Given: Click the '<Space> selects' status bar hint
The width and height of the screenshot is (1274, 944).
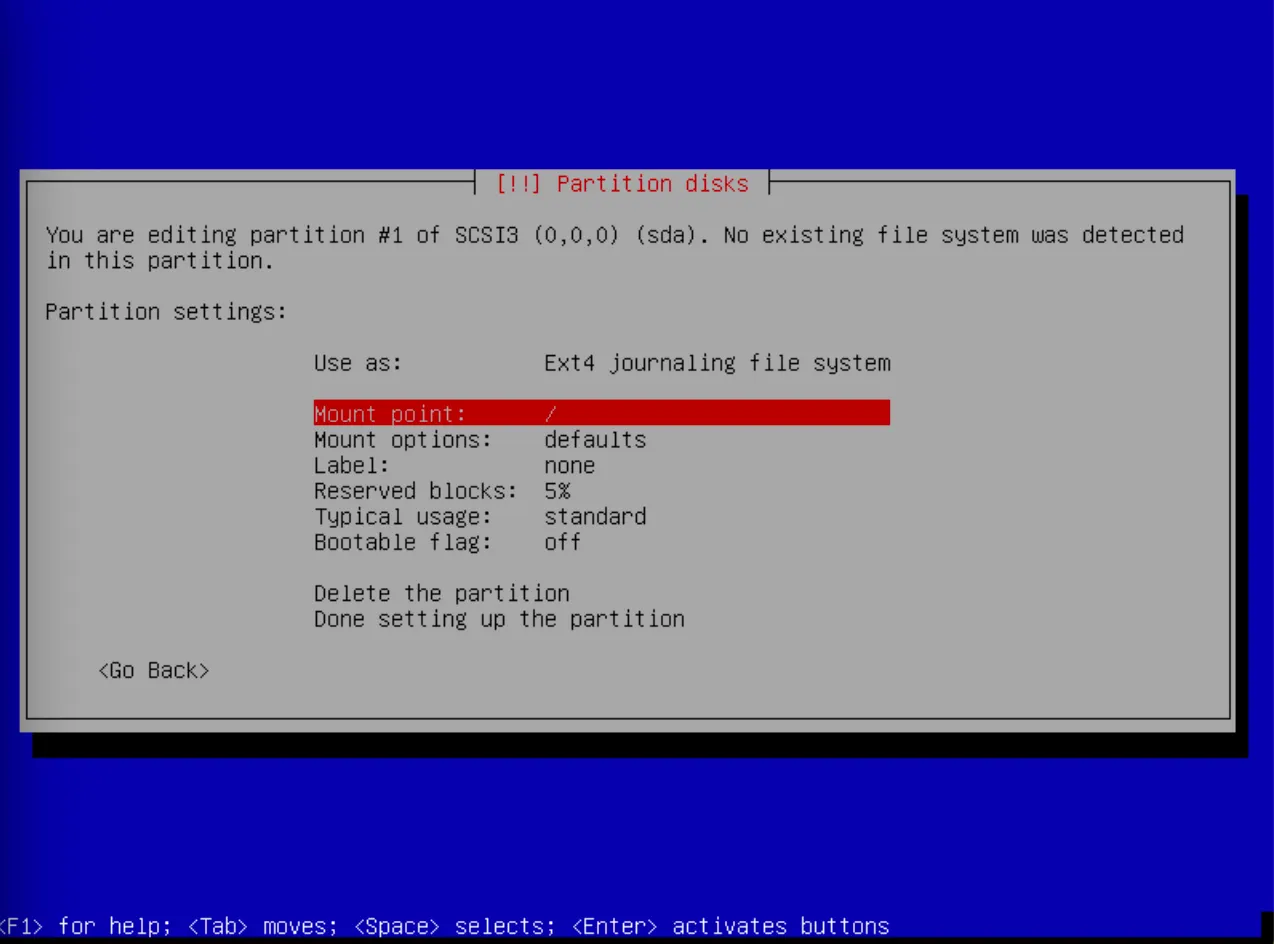Looking at the screenshot, I should point(454,926).
